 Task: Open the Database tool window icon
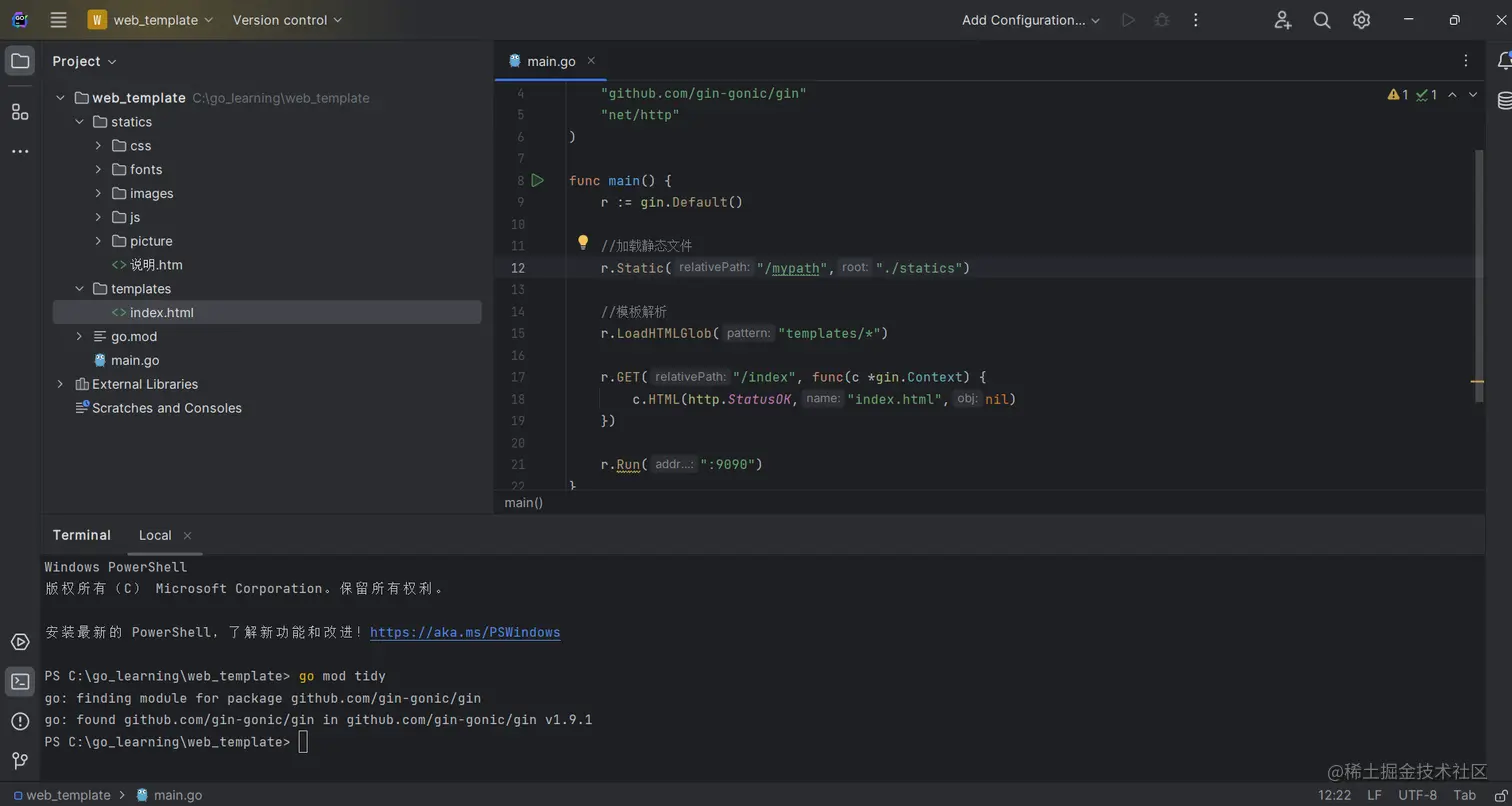tap(1504, 100)
